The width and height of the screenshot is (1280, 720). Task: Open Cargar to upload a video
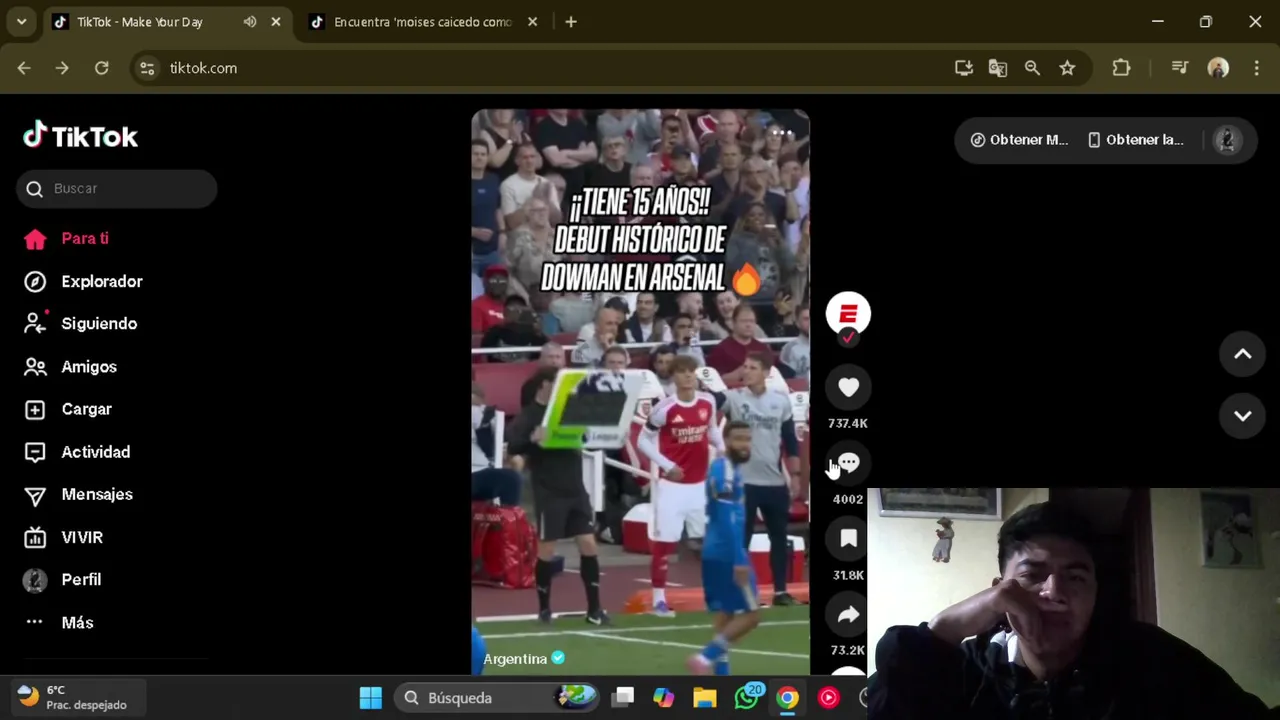coord(67,410)
